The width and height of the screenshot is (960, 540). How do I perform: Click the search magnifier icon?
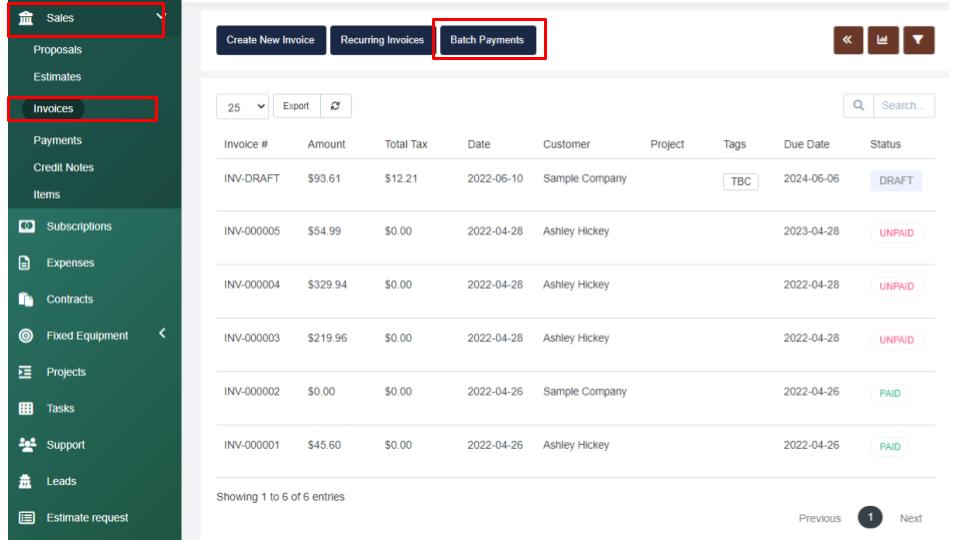(x=858, y=106)
